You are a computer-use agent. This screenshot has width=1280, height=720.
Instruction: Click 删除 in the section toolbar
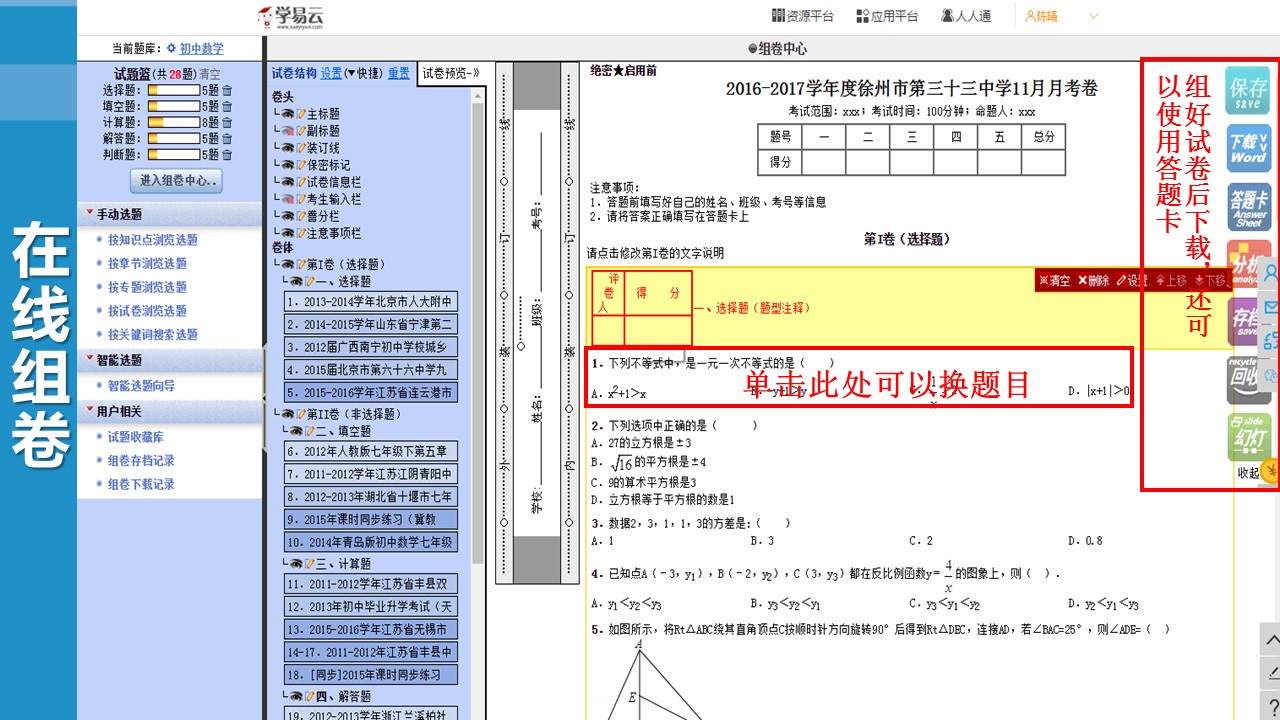click(x=1093, y=281)
